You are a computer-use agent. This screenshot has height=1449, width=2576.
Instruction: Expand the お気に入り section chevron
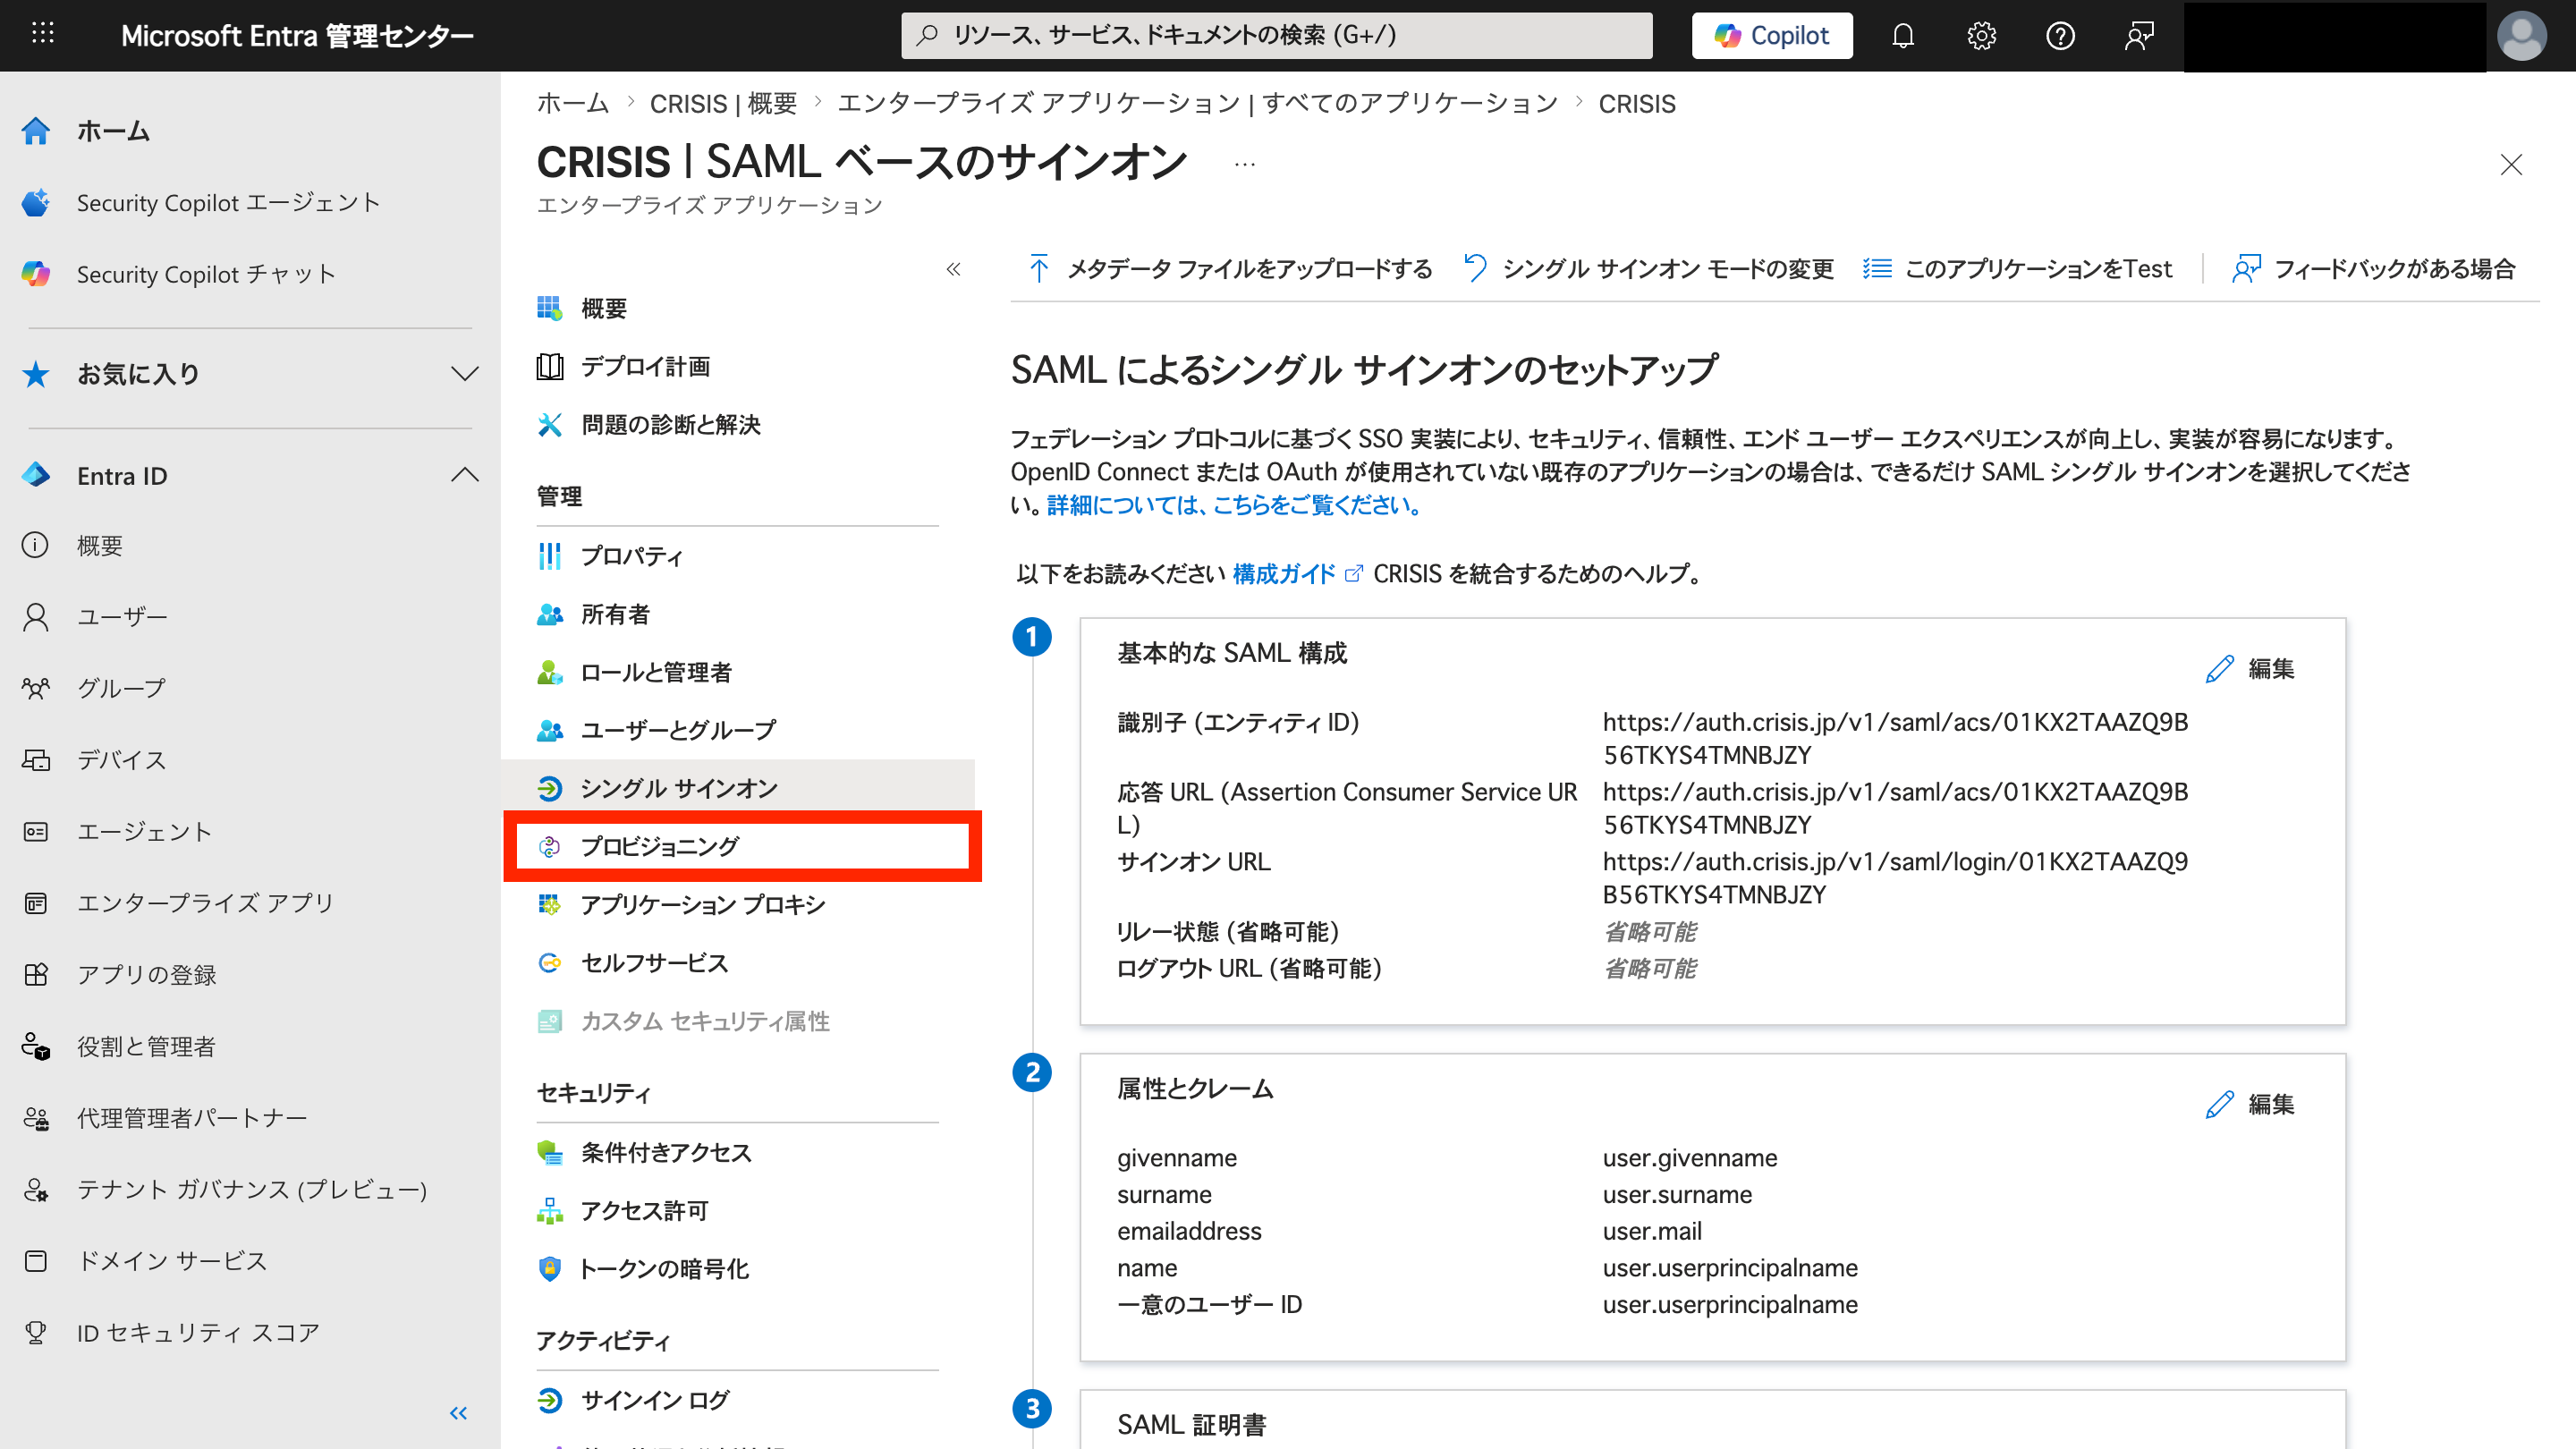pyautogui.click(x=464, y=374)
